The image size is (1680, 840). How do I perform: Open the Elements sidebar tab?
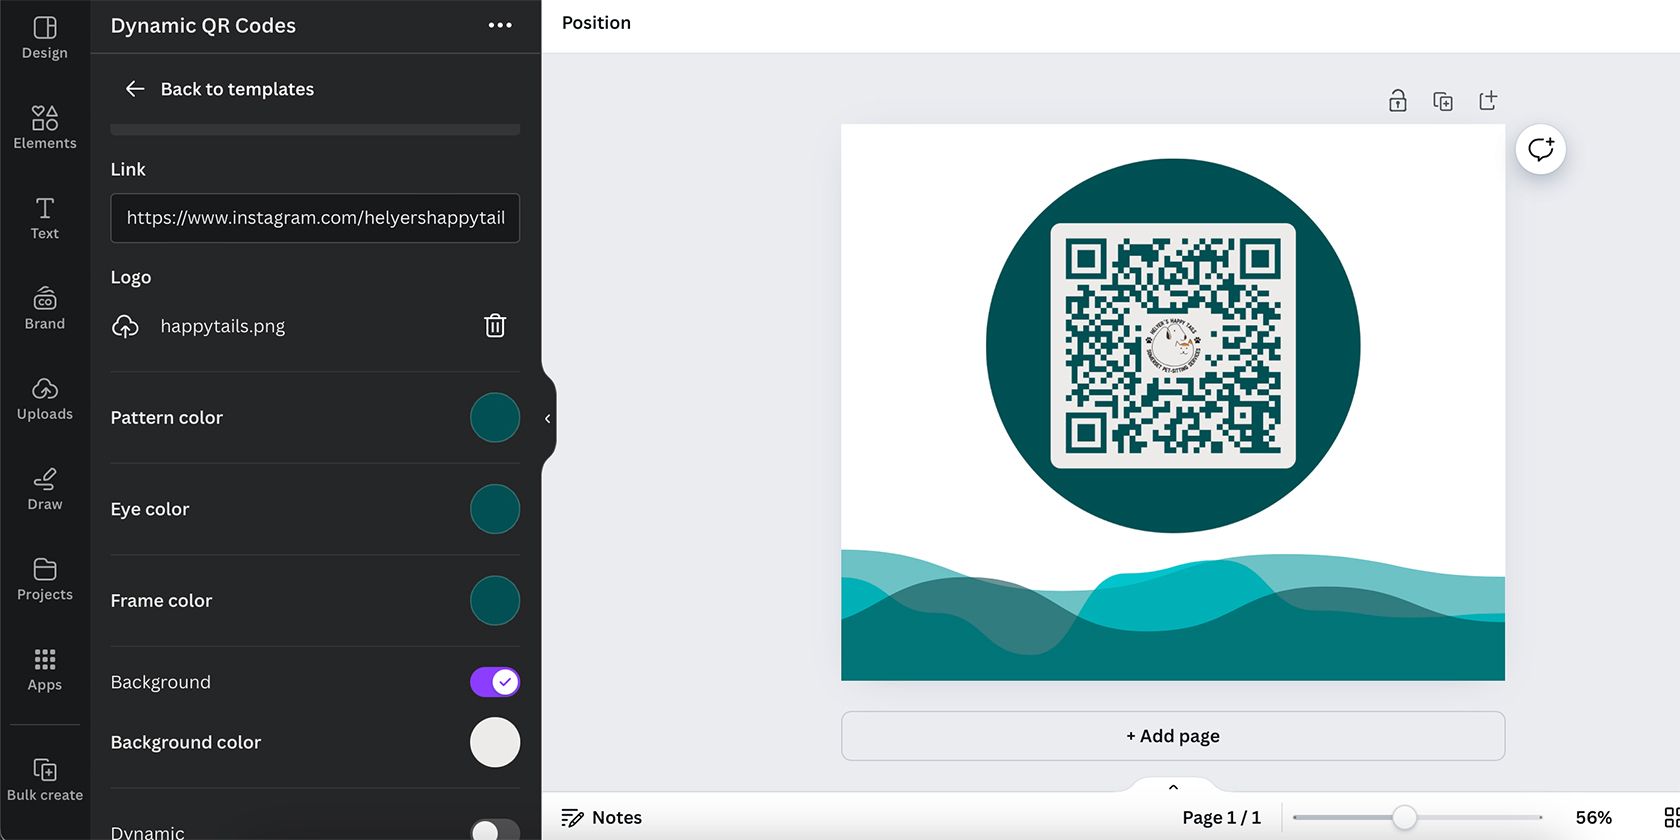coord(45,128)
